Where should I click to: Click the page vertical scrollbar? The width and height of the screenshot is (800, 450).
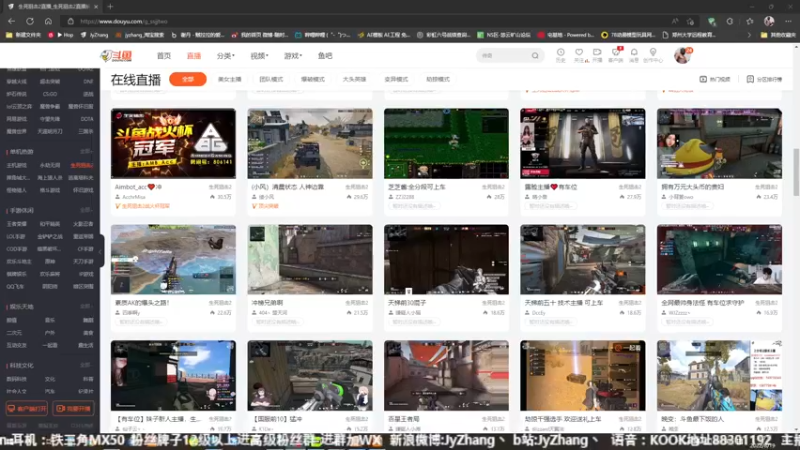click(x=796, y=172)
